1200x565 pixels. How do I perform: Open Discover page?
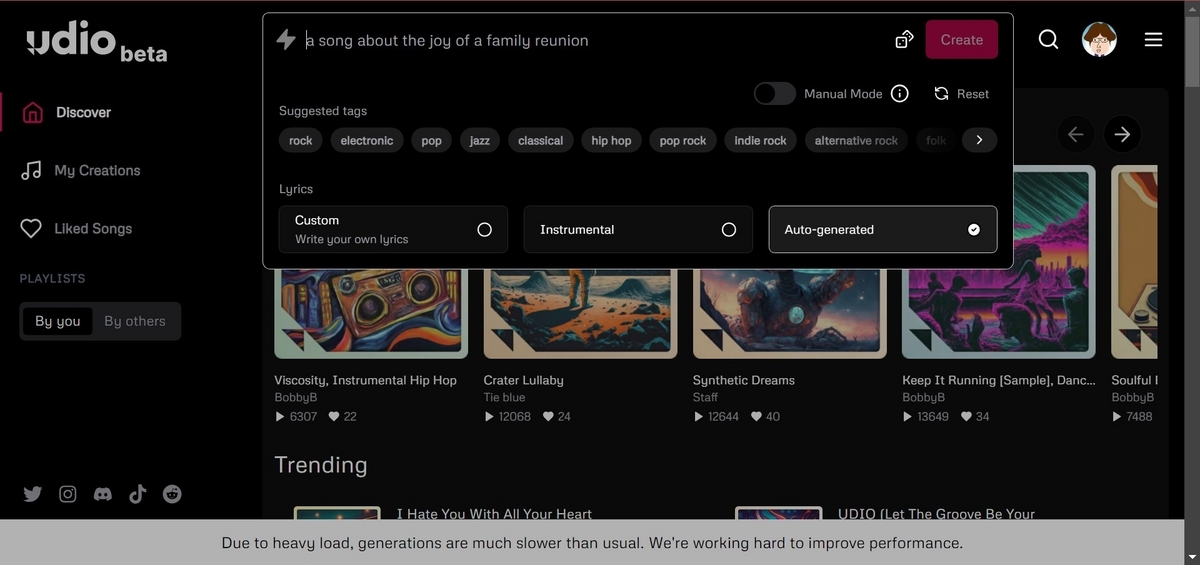click(x=83, y=112)
